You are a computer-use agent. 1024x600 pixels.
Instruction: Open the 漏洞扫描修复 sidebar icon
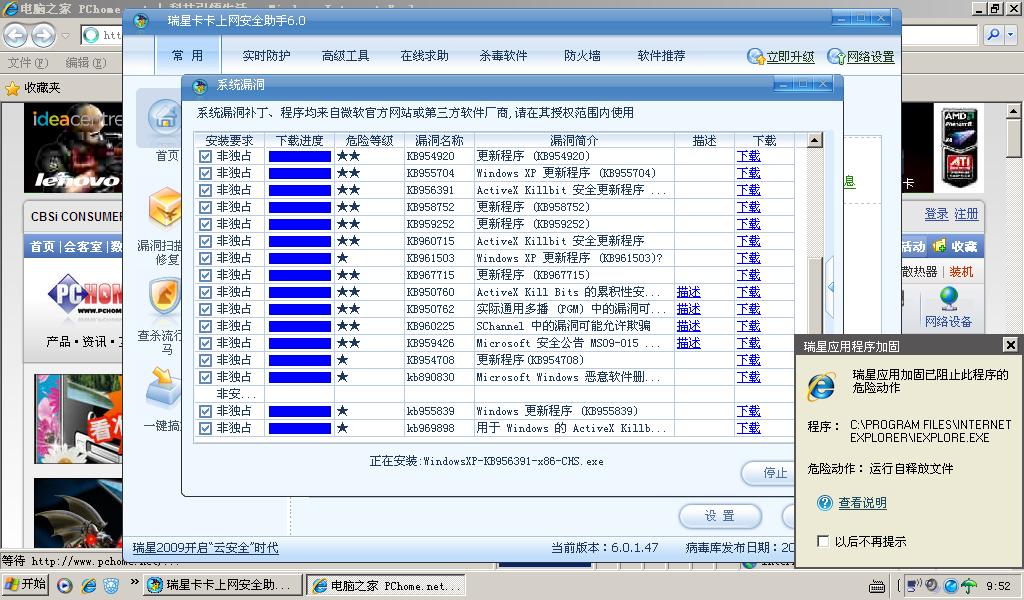[165, 208]
